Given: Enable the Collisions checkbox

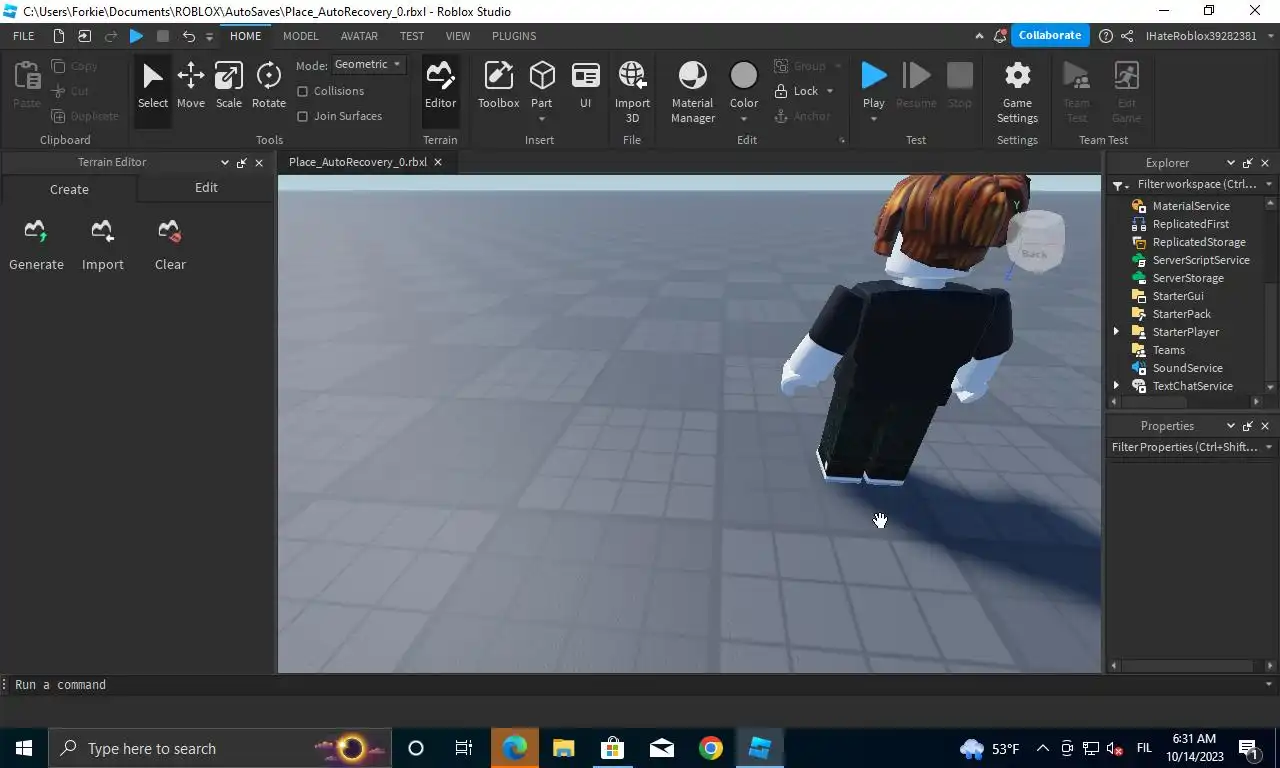Looking at the screenshot, I should (x=303, y=91).
